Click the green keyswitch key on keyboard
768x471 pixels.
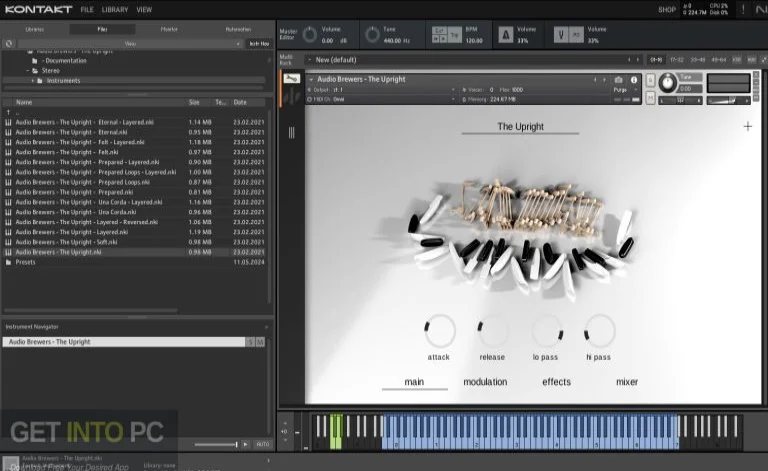click(x=336, y=432)
